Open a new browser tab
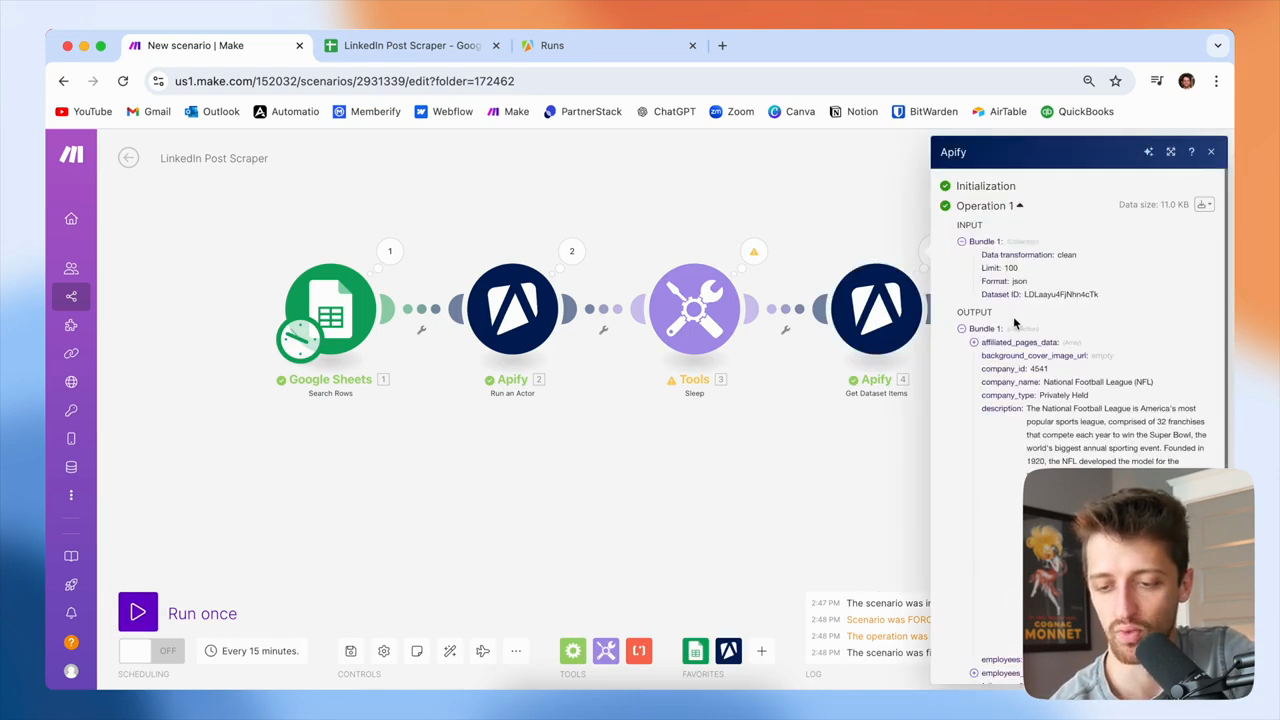This screenshot has width=1280, height=720. [722, 45]
